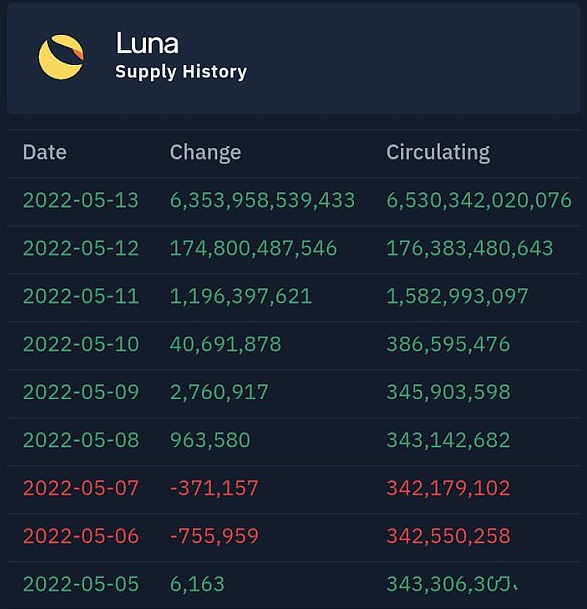
Task: Select the 2022-05-05 date entry
Action: pos(81,584)
